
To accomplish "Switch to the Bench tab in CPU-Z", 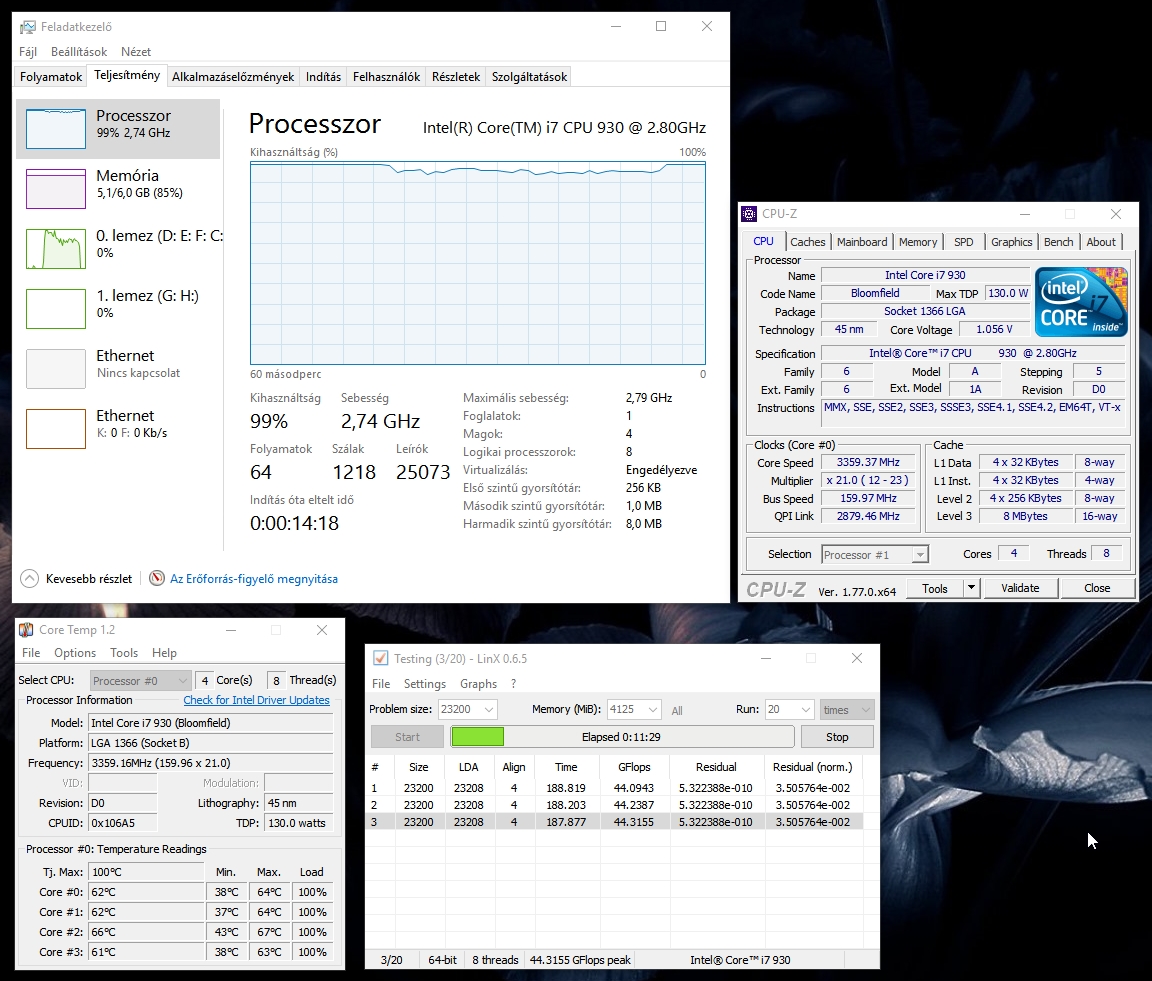I will (x=1058, y=242).
